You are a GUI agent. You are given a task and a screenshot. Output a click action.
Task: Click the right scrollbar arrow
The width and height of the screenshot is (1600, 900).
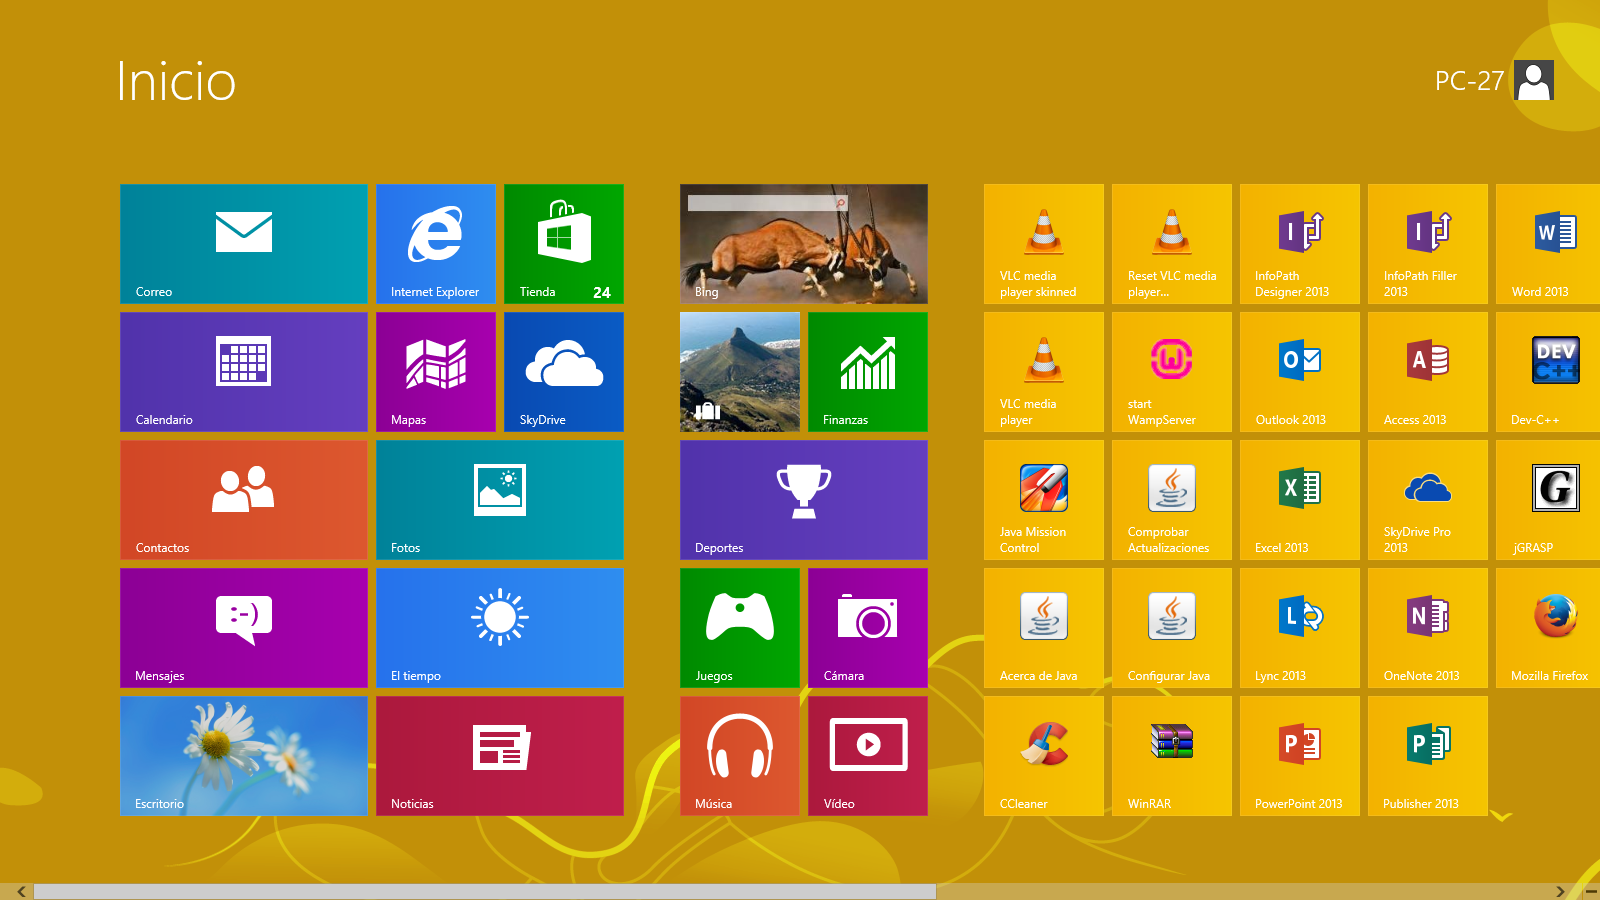(1560, 891)
